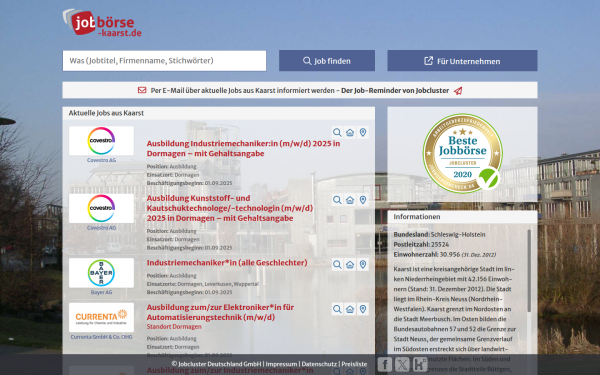
Task: Click the magnifier icon on Currenta Elektroniker job
Action: pos(337,309)
